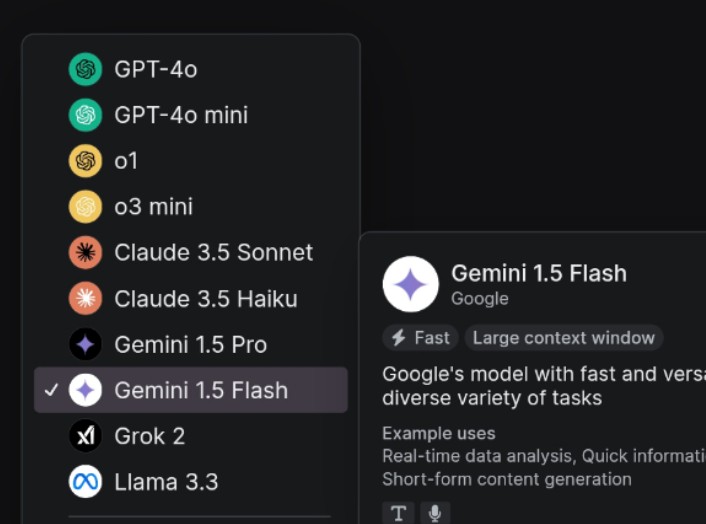Click the microphone capability icon

435,513
